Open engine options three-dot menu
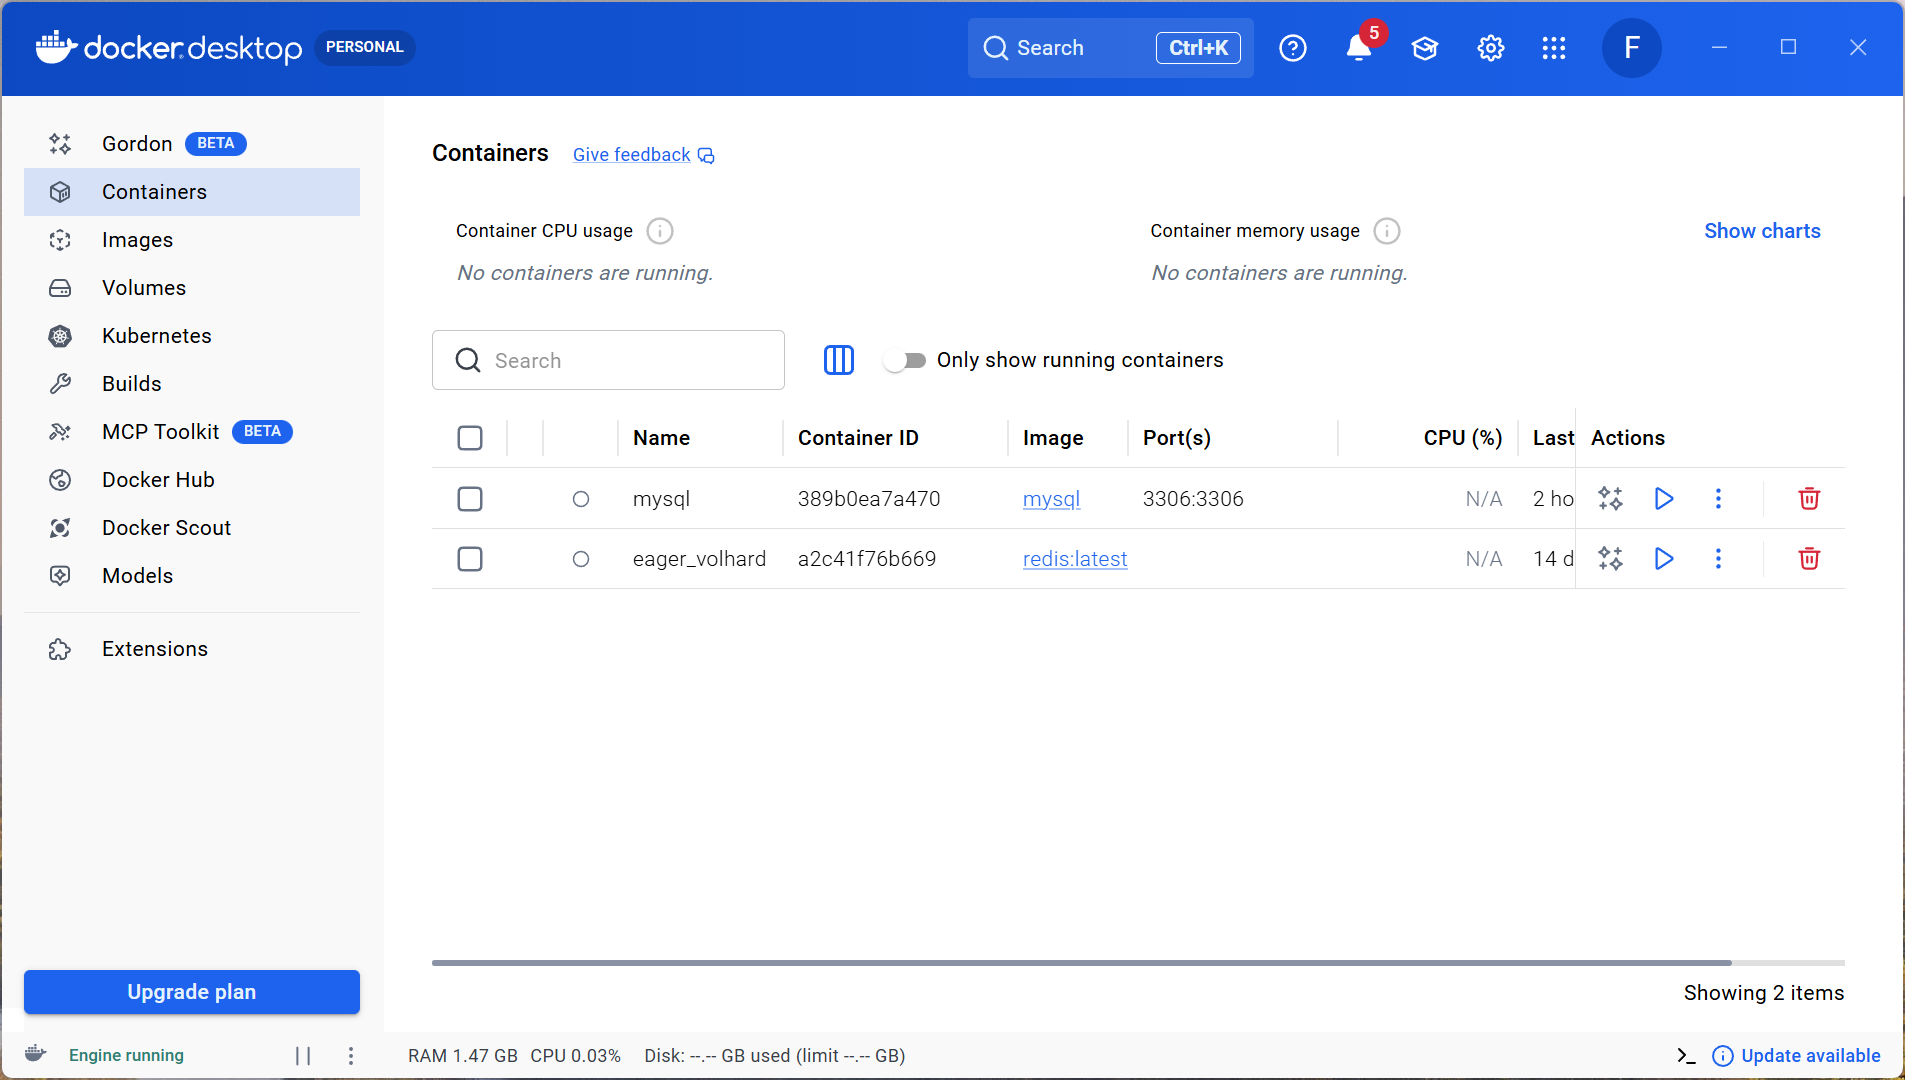This screenshot has height=1080, width=1905. (x=351, y=1056)
